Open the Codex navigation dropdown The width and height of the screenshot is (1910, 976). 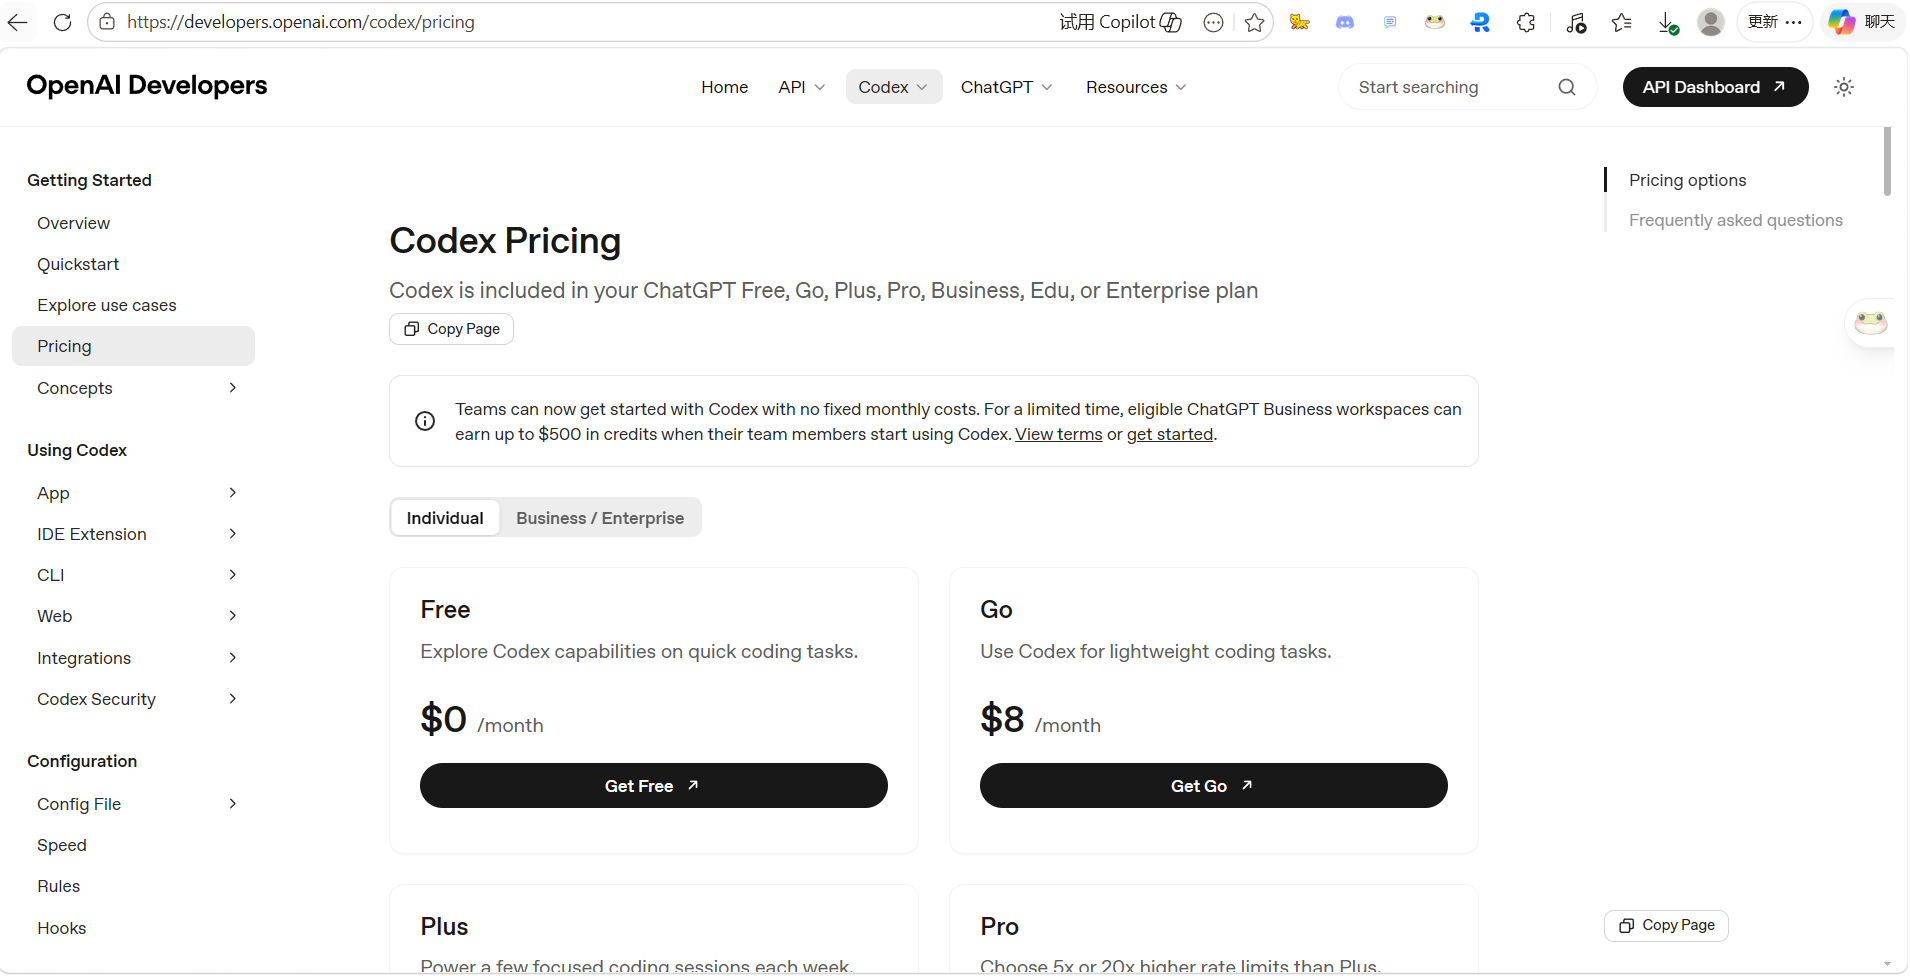pos(893,87)
